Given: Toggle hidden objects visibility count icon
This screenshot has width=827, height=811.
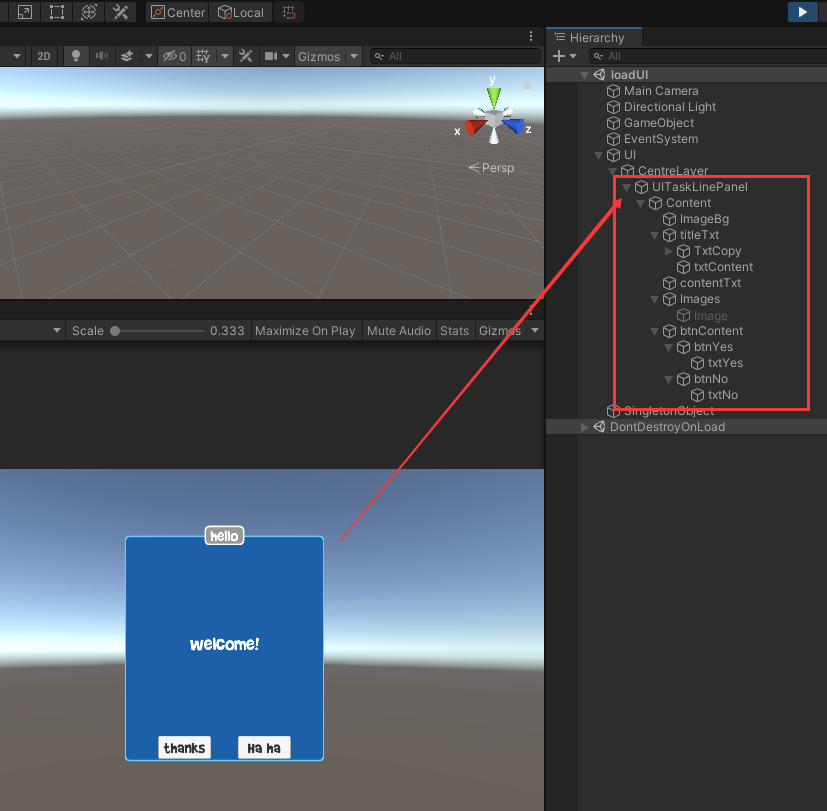Looking at the screenshot, I should (174, 56).
